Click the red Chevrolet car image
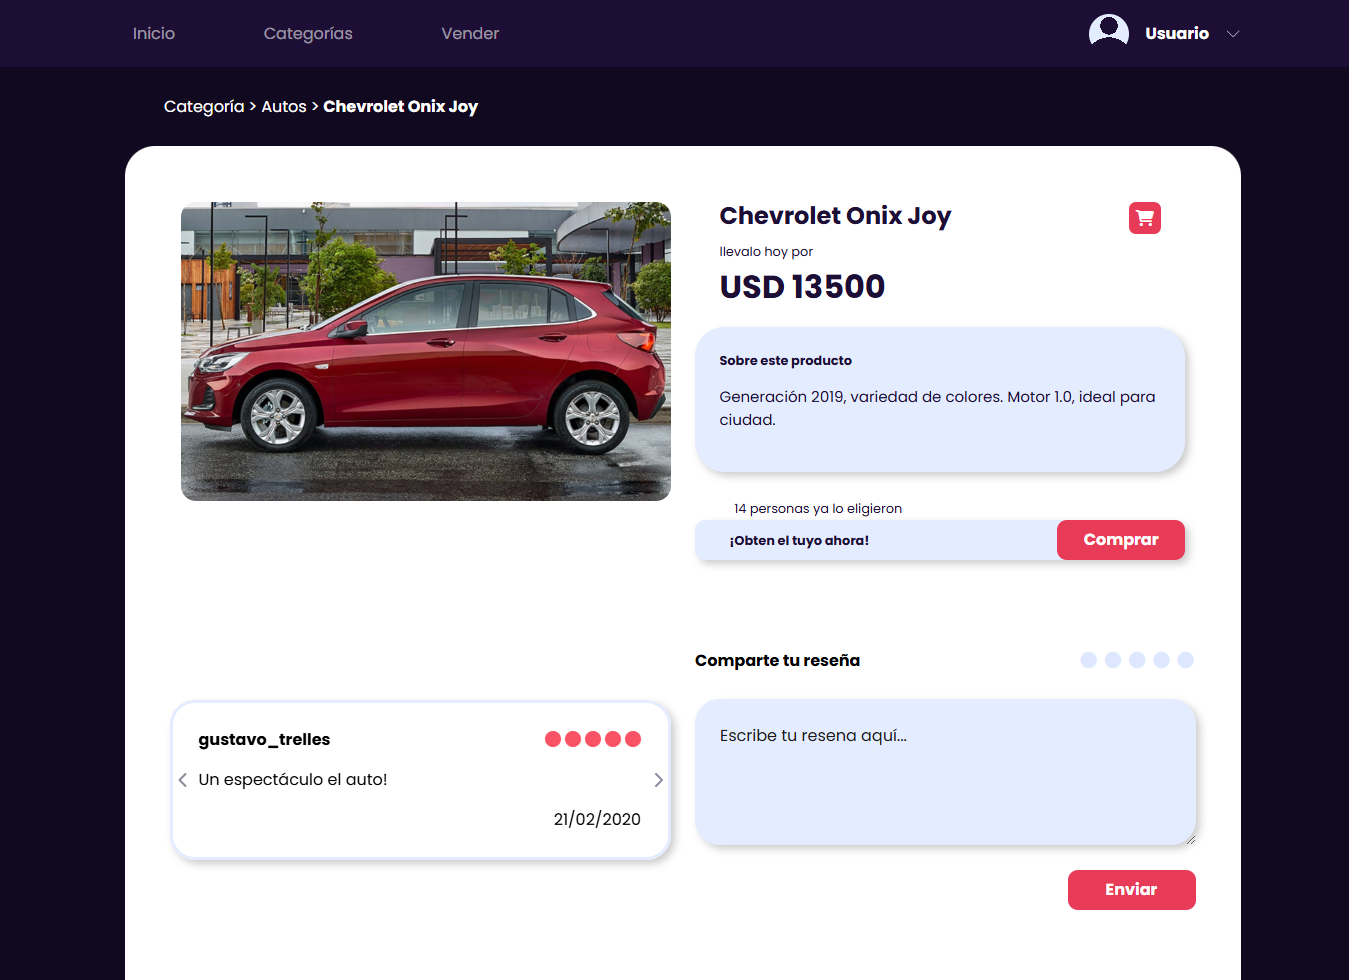The width and height of the screenshot is (1349, 980). (x=426, y=352)
